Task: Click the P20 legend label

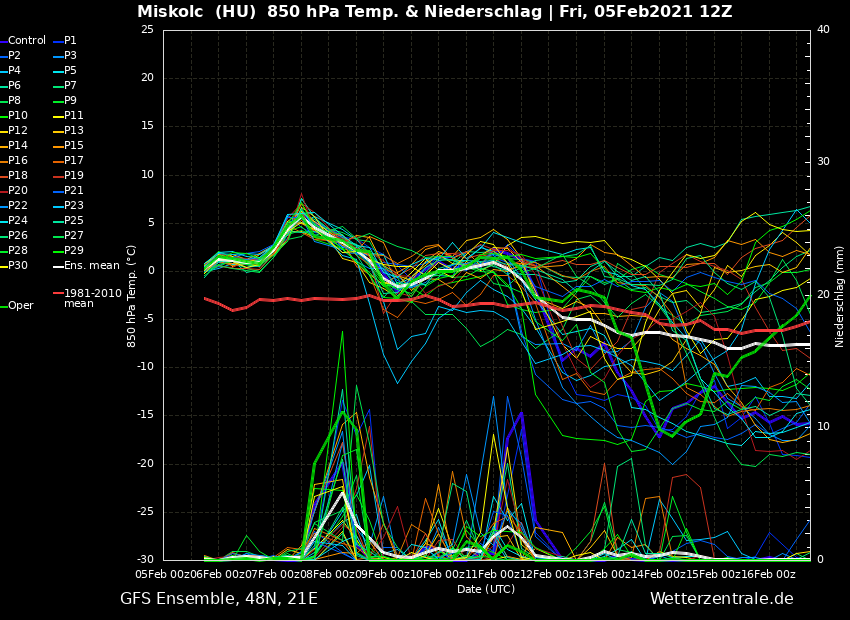Action: (18, 191)
